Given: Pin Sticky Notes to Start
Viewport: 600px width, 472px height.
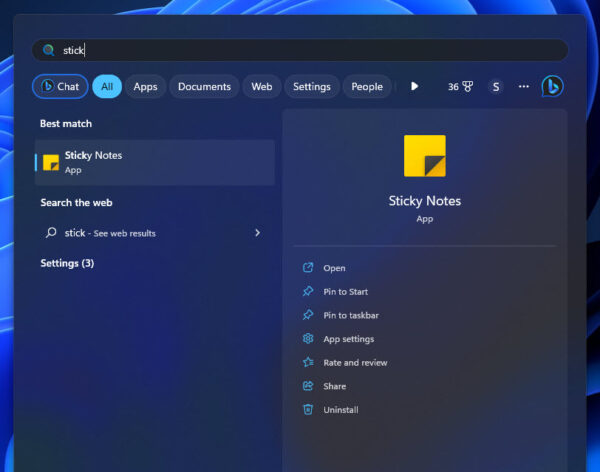Looking at the screenshot, I should (x=345, y=292).
